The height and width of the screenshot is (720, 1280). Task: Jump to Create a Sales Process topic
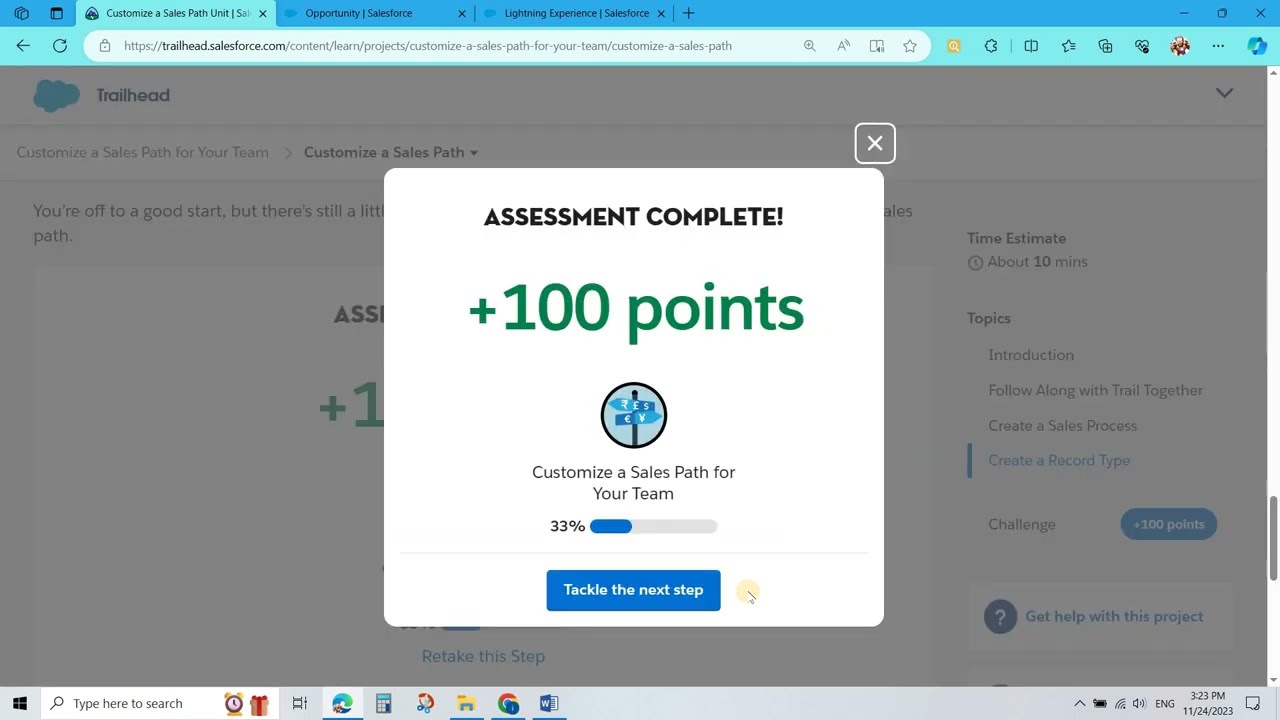tap(1062, 425)
